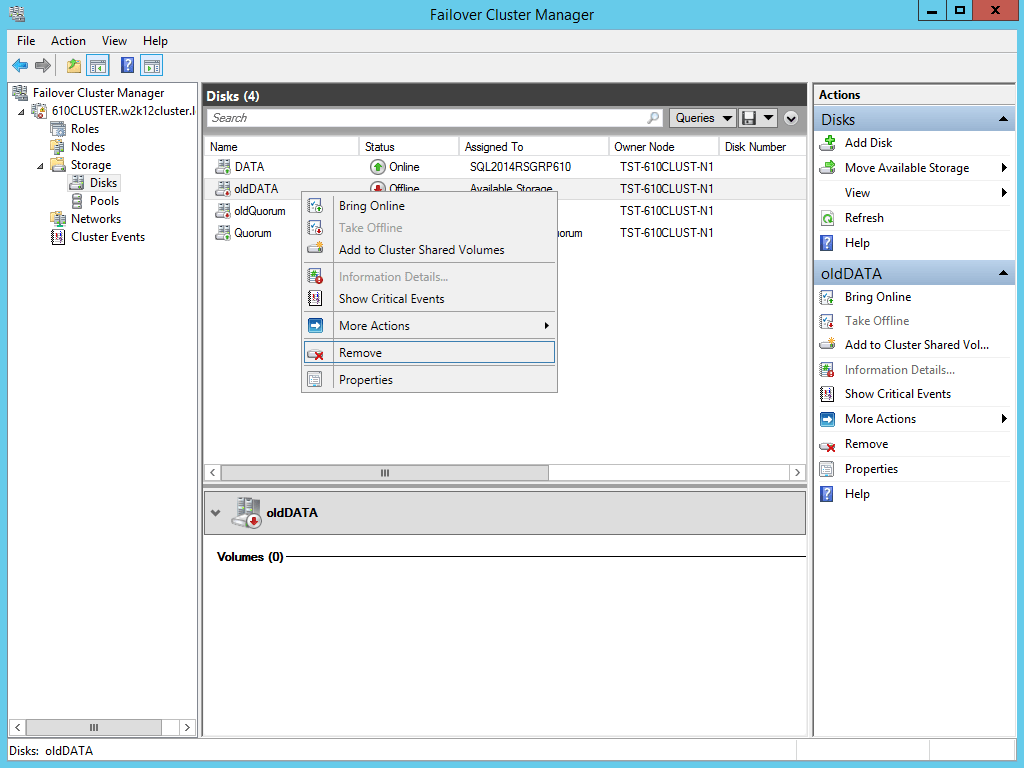The image size is (1024, 768).
Task: Click the back navigation arrow
Action: 20,64
